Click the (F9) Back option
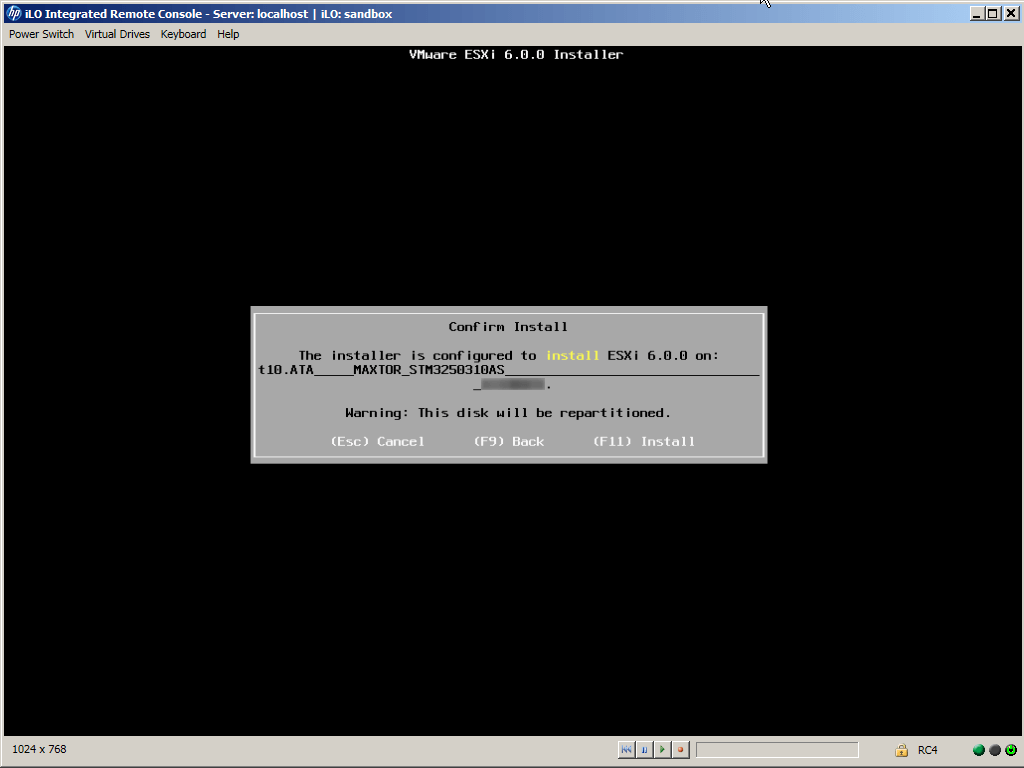This screenshot has width=1024, height=768. click(509, 441)
